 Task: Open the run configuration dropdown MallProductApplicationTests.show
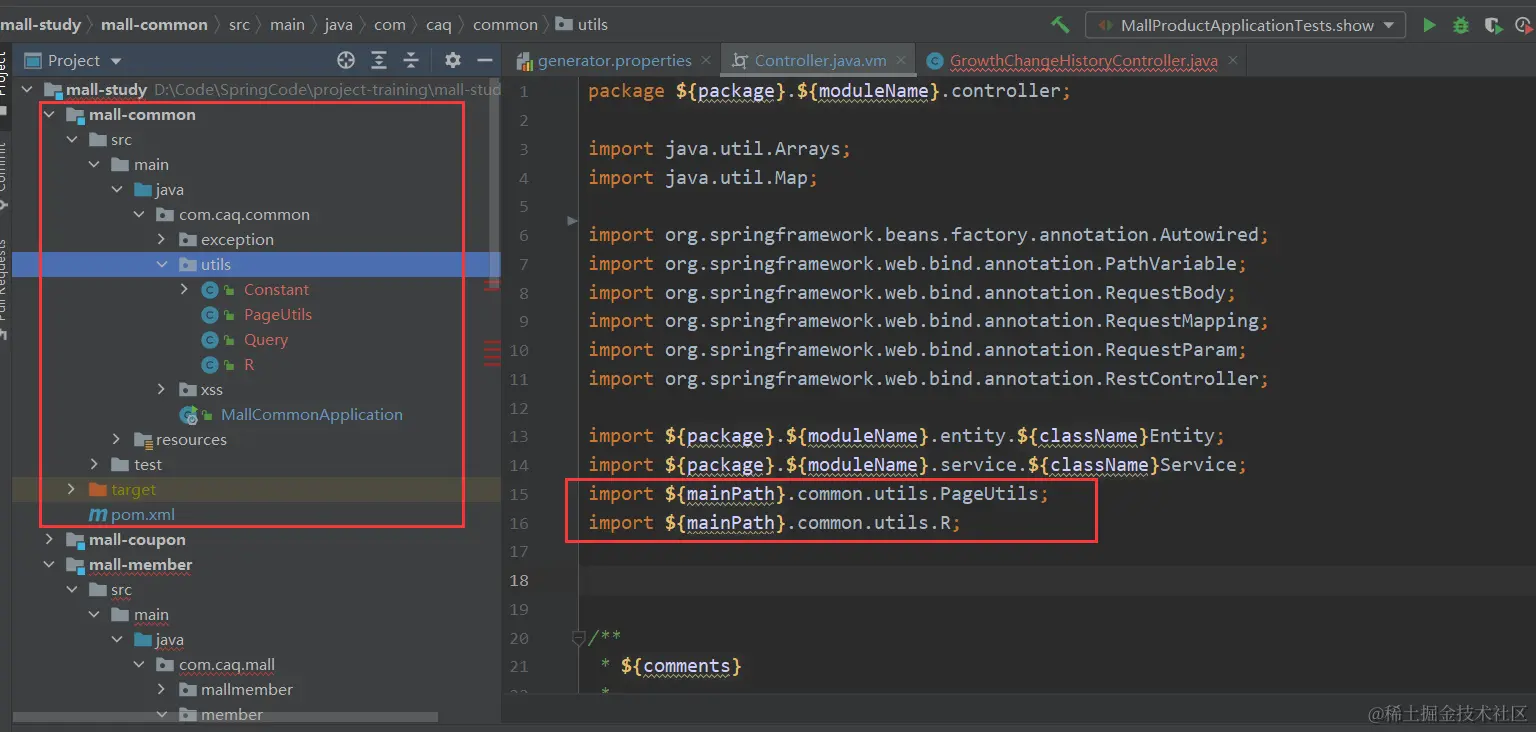pyautogui.click(x=1245, y=25)
